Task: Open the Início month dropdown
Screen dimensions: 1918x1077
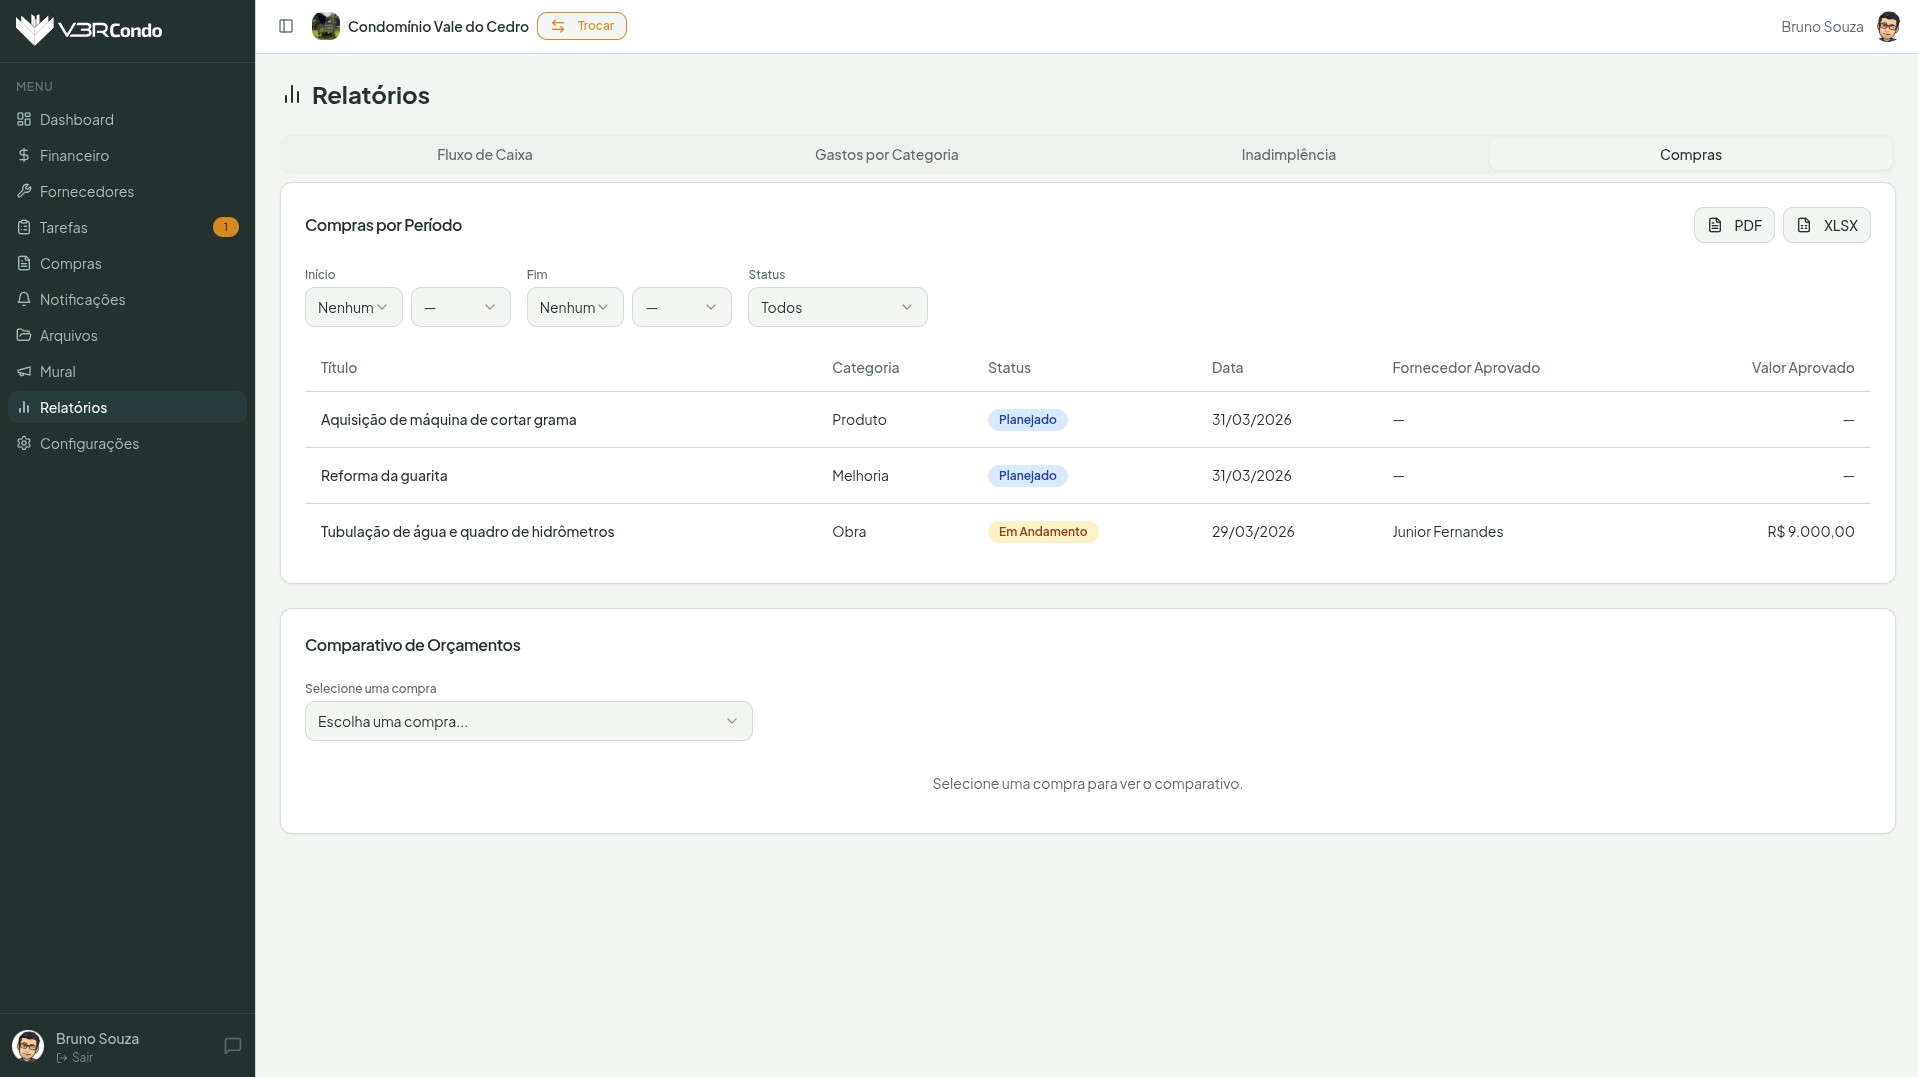Action: tap(353, 307)
